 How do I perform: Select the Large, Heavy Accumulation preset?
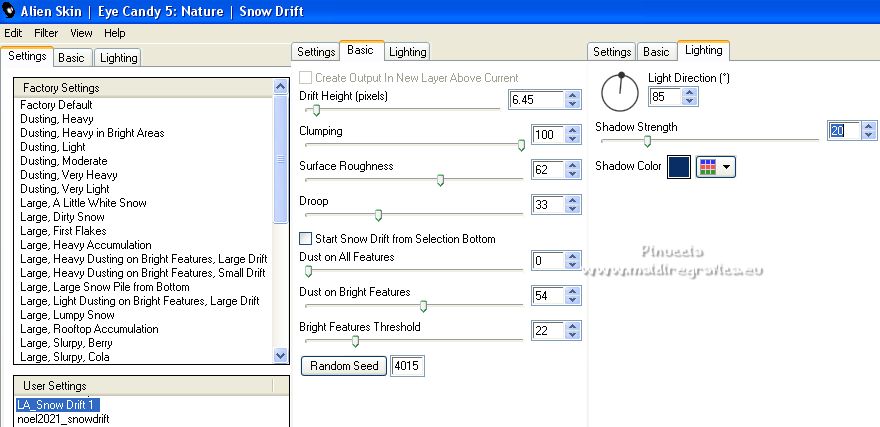[x=85, y=245]
